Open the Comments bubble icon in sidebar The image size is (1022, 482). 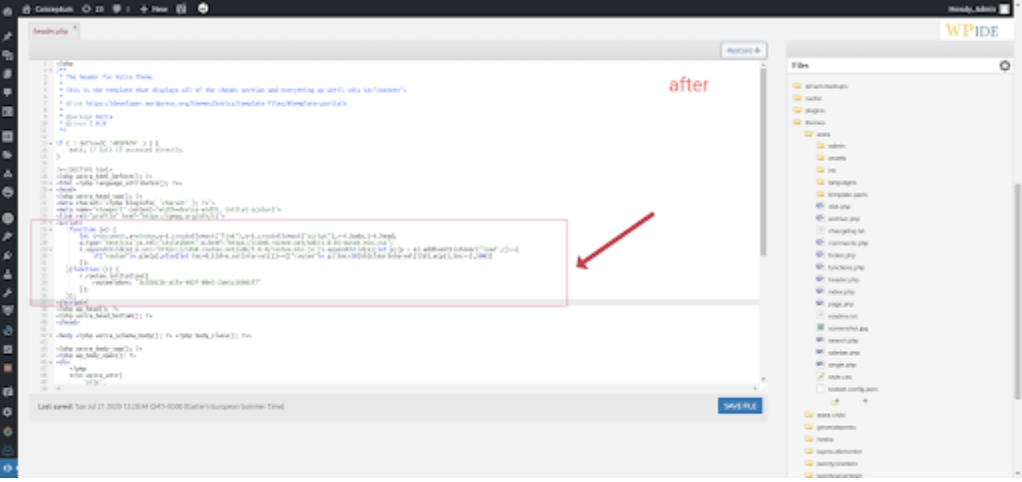8,92
